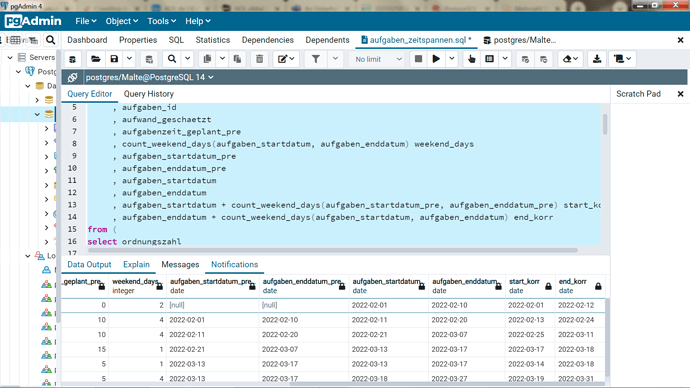
Task: Click the Paste icon in query toolbar
Action: (x=237, y=59)
